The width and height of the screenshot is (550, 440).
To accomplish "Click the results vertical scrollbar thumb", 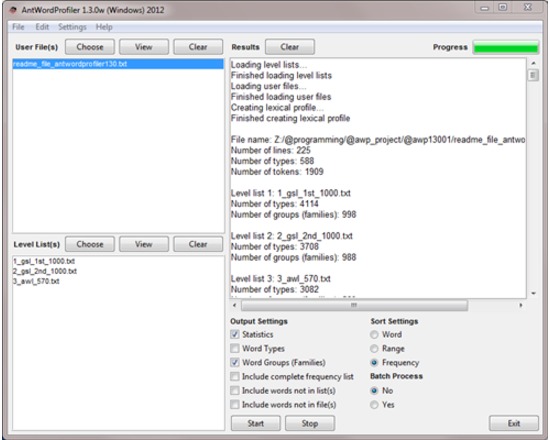I will (533, 75).
